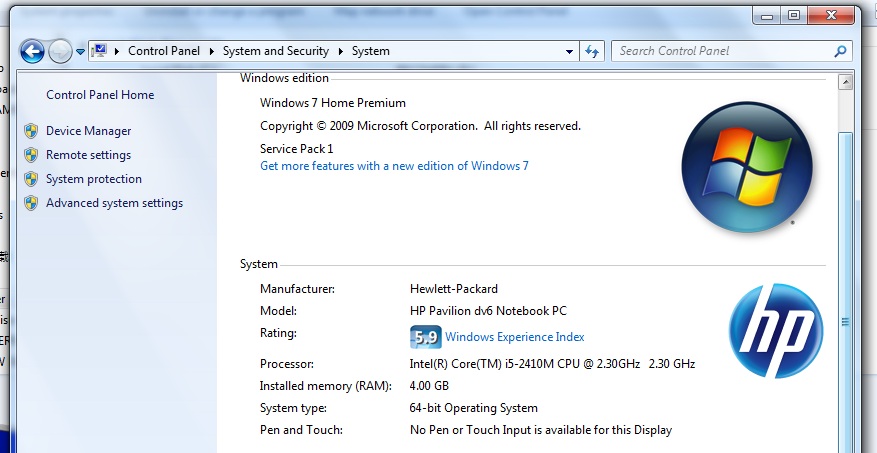Click the 5.9 rating score badge
This screenshot has width=877, height=453.
tap(425, 337)
